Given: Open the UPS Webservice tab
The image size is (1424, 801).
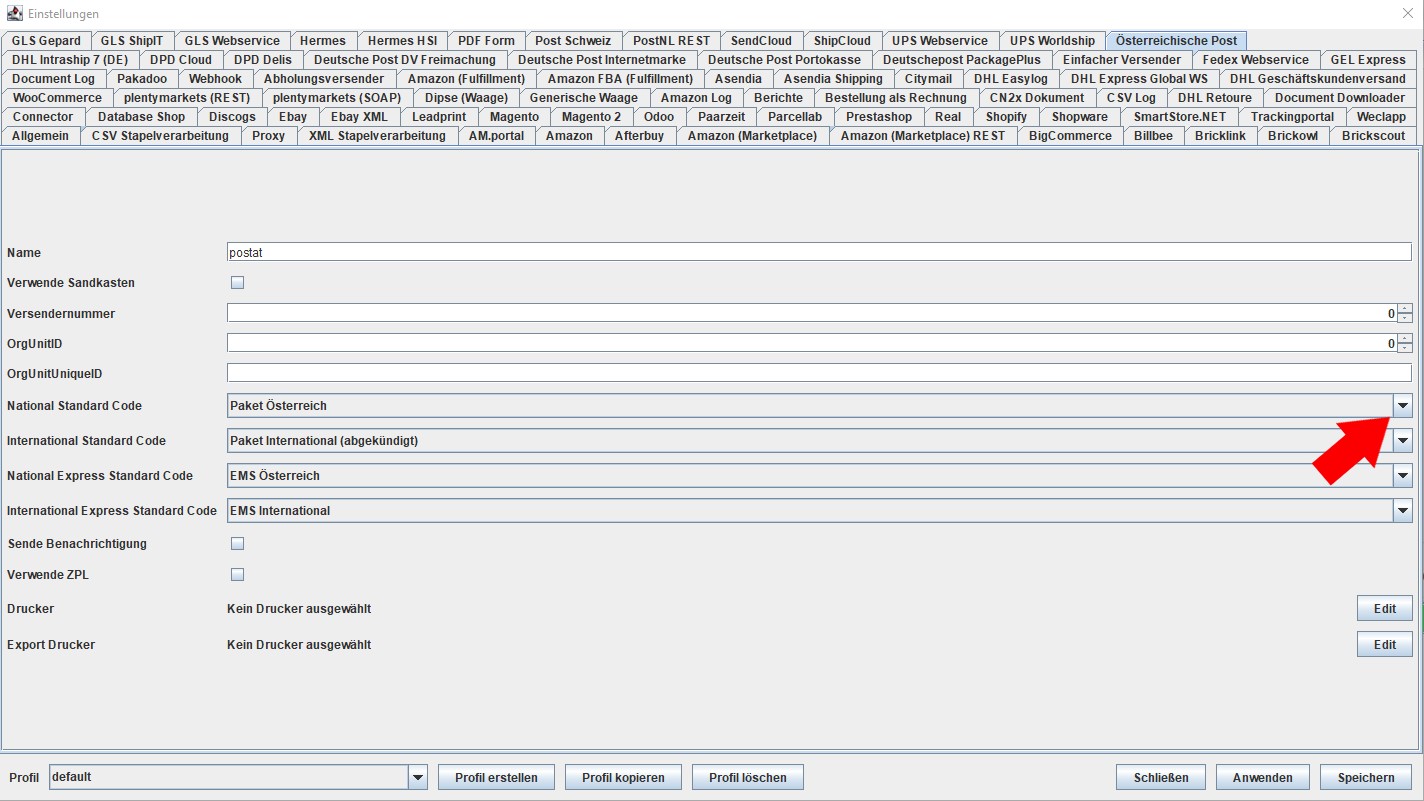Looking at the screenshot, I should point(940,41).
